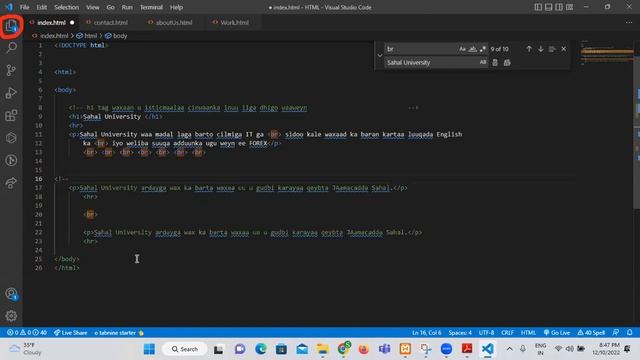Click the Replace All icon
Image resolution: width=640 pixels, height=360 pixels.
[507, 62]
